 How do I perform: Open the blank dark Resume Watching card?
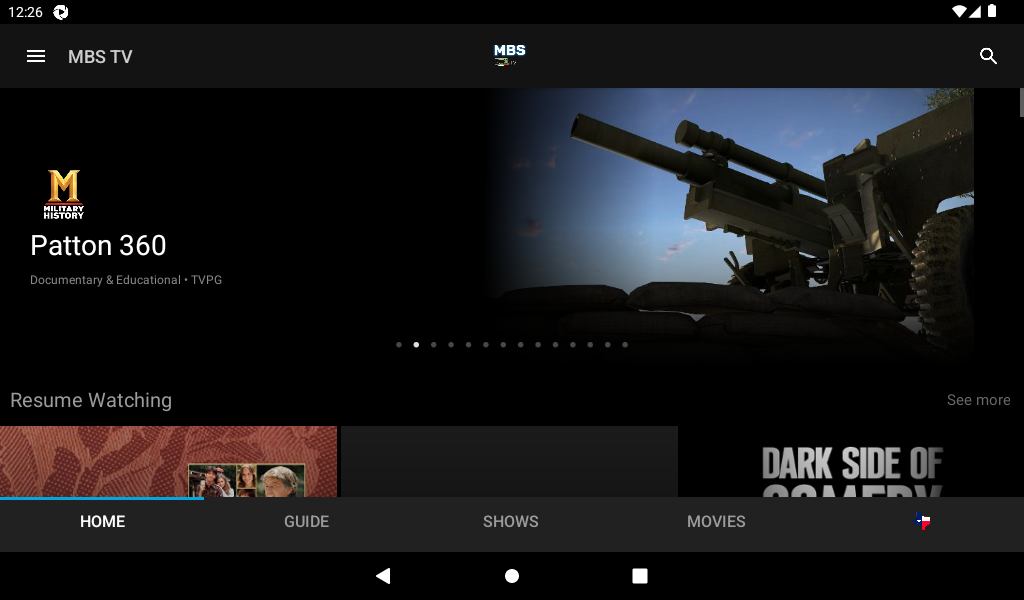(x=509, y=462)
